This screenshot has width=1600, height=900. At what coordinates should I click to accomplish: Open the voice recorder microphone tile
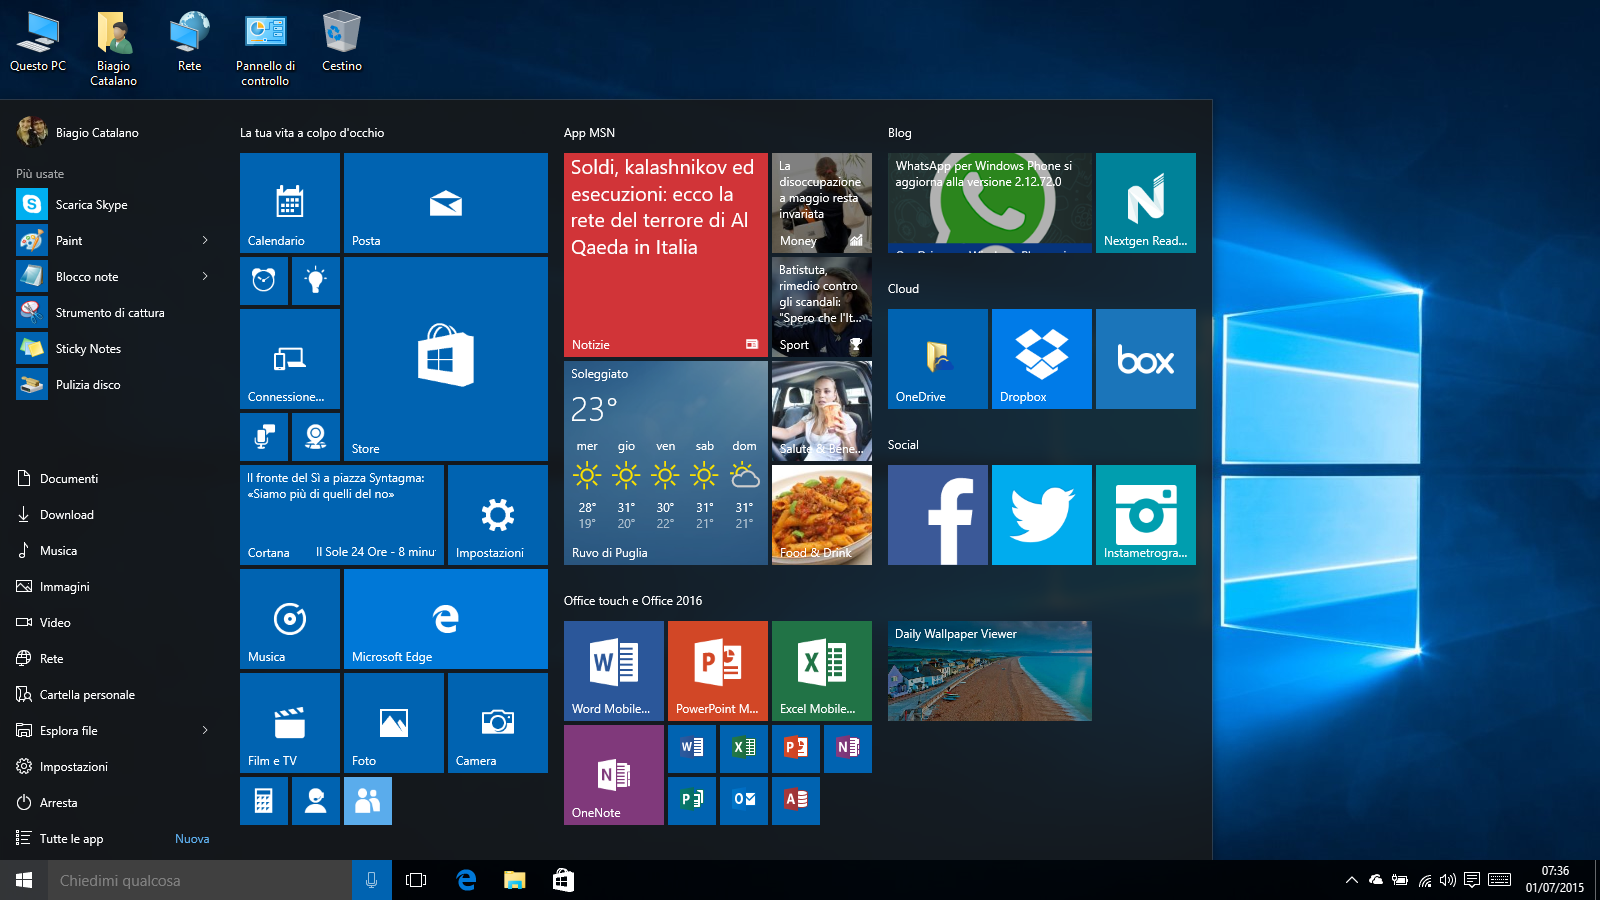pyautogui.click(x=264, y=437)
